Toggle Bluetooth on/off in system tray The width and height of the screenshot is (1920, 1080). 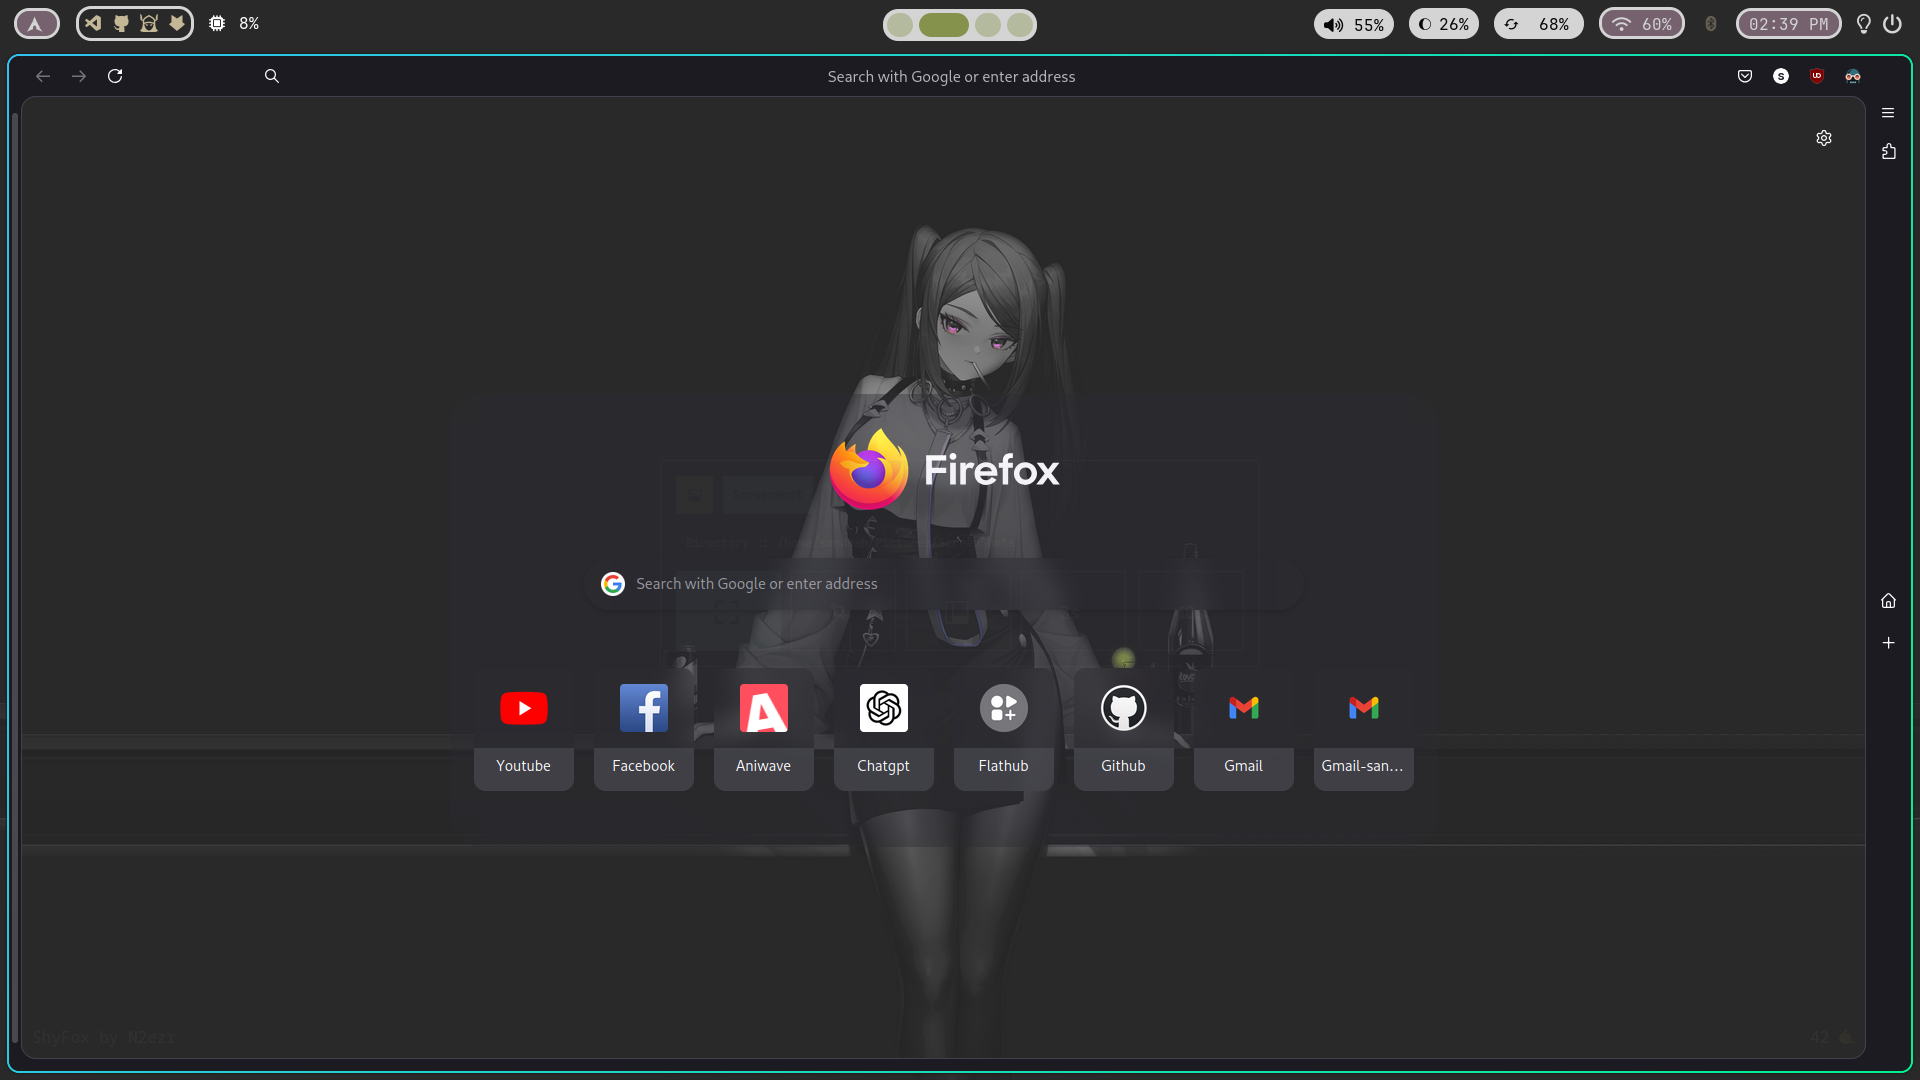(x=1710, y=24)
